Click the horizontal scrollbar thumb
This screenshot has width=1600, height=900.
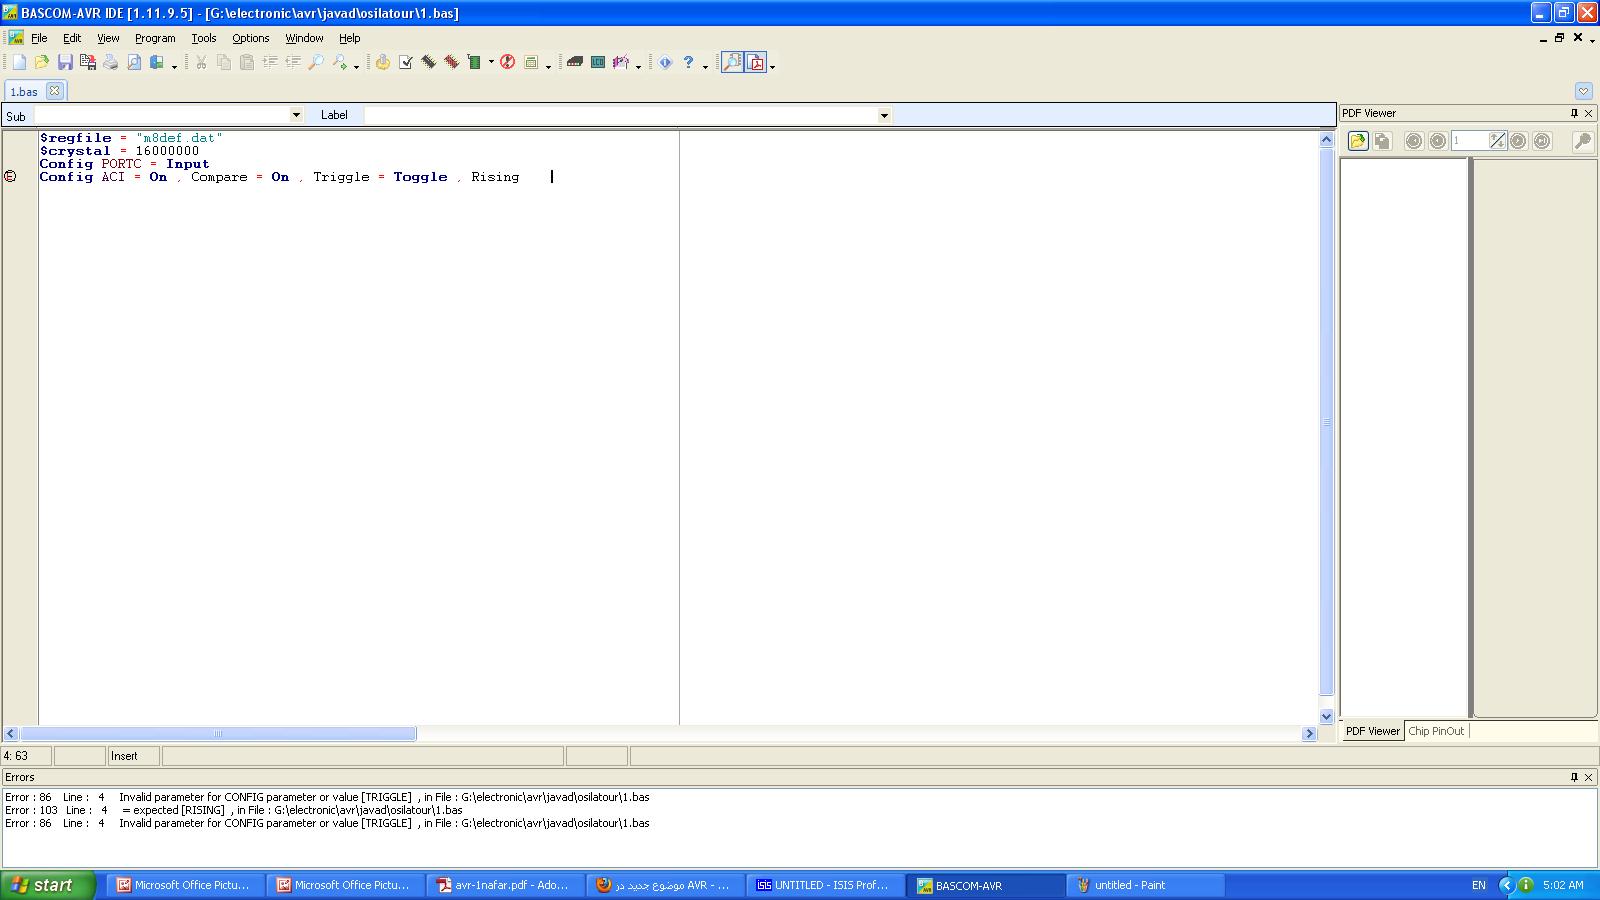coord(218,733)
